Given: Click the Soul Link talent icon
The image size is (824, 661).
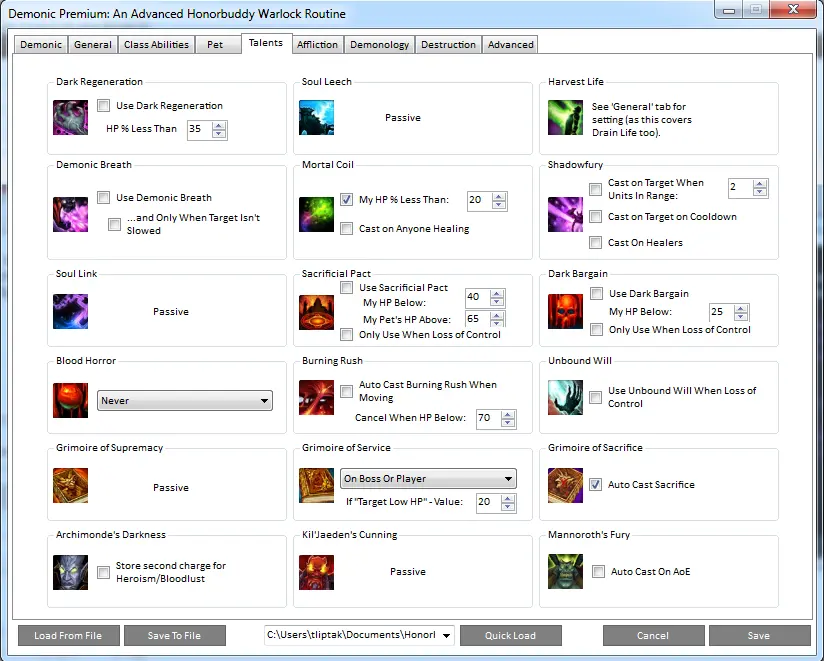Looking at the screenshot, I should (x=70, y=312).
